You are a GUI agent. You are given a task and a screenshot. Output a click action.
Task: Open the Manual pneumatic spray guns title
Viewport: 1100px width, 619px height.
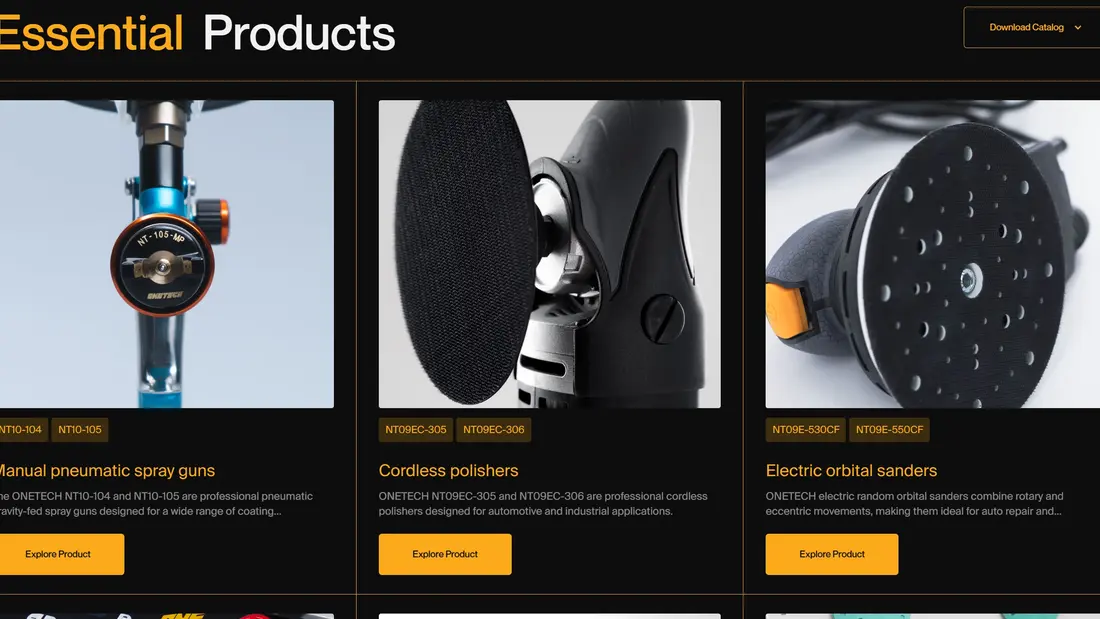coord(107,470)
